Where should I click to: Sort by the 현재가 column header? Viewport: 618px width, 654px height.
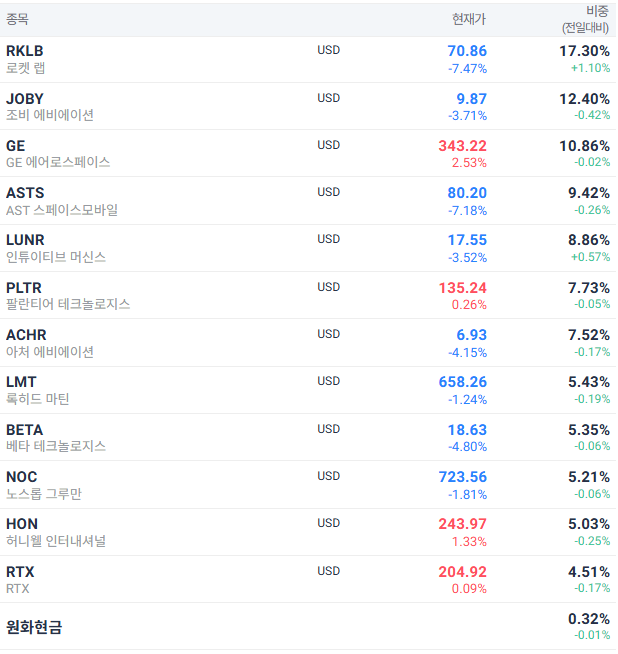pyautogui.click(x=468, y=19)
